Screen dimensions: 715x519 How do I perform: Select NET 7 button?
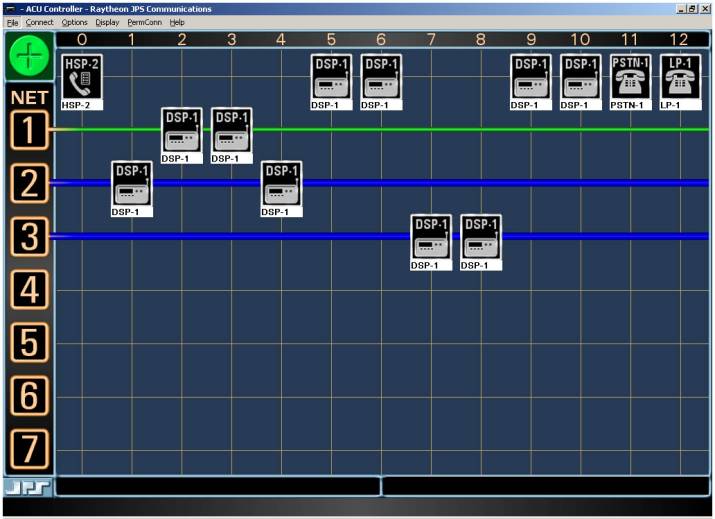tap(29, 449)
